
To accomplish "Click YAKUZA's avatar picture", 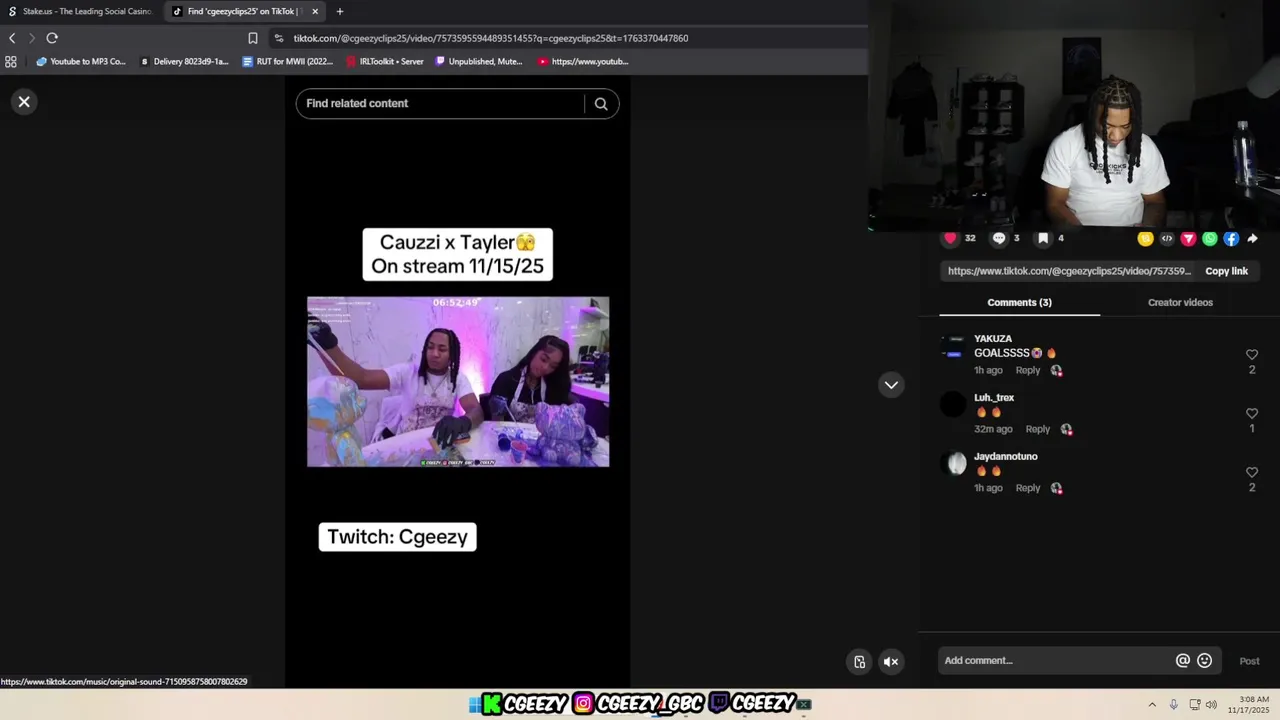I will click(954, 346).
